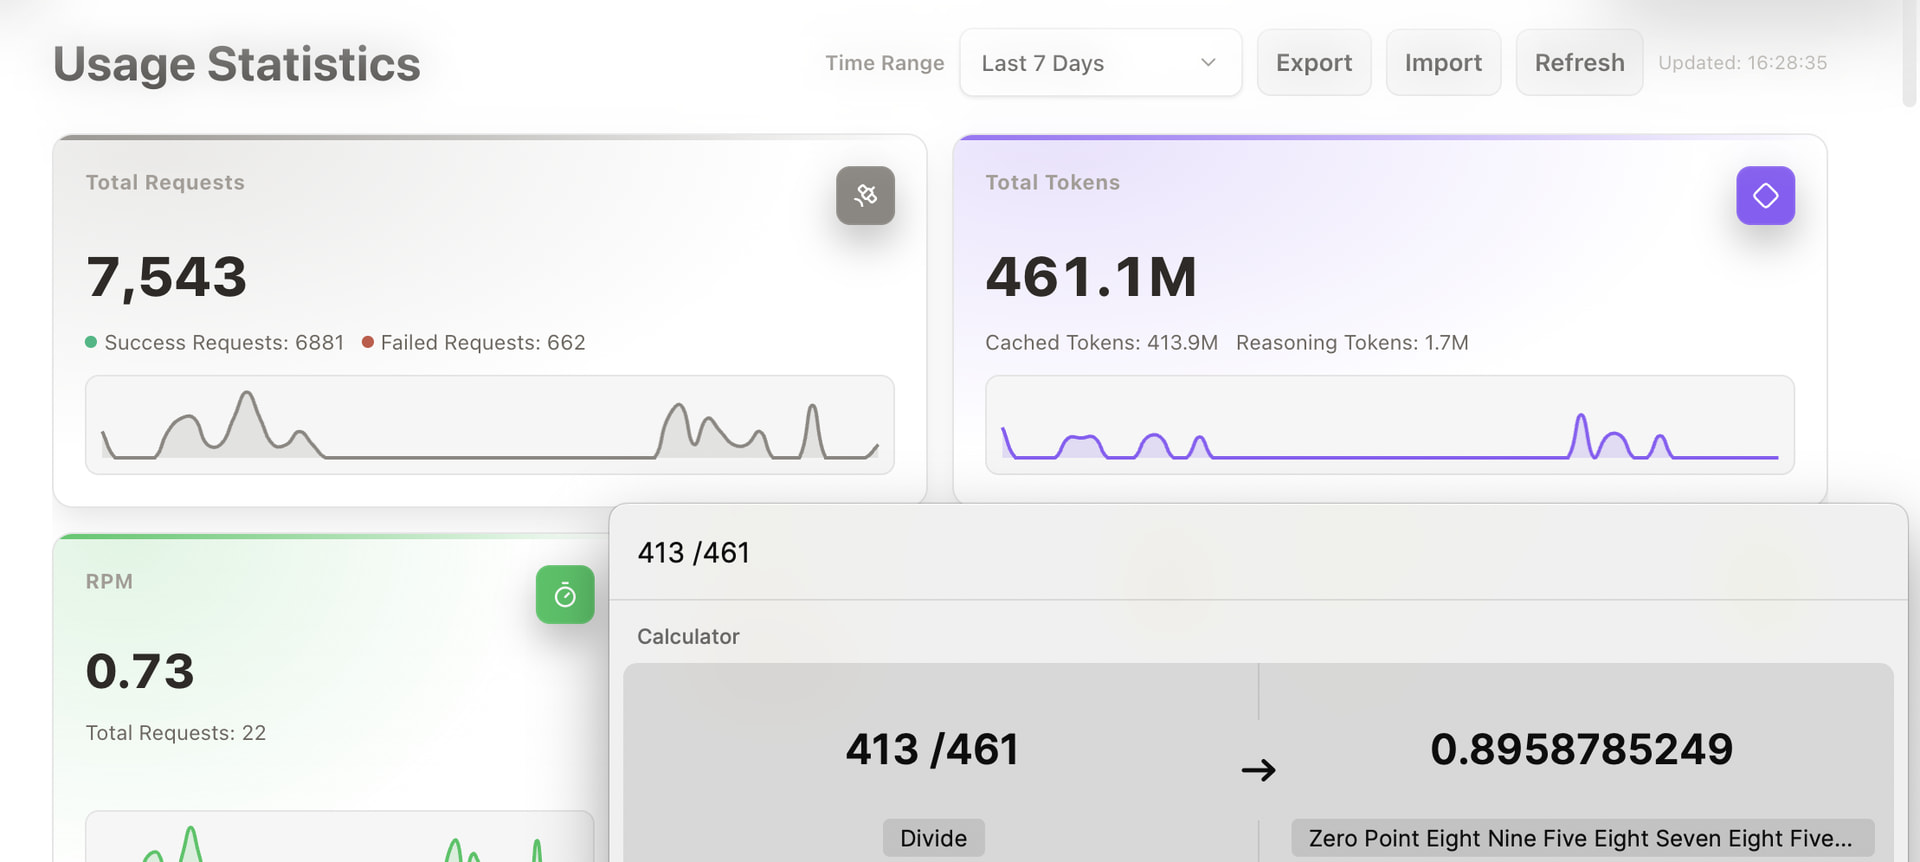Click Failed Requests: 662 label
This screenshot has width=1920, height=862.
coord(482,343)
